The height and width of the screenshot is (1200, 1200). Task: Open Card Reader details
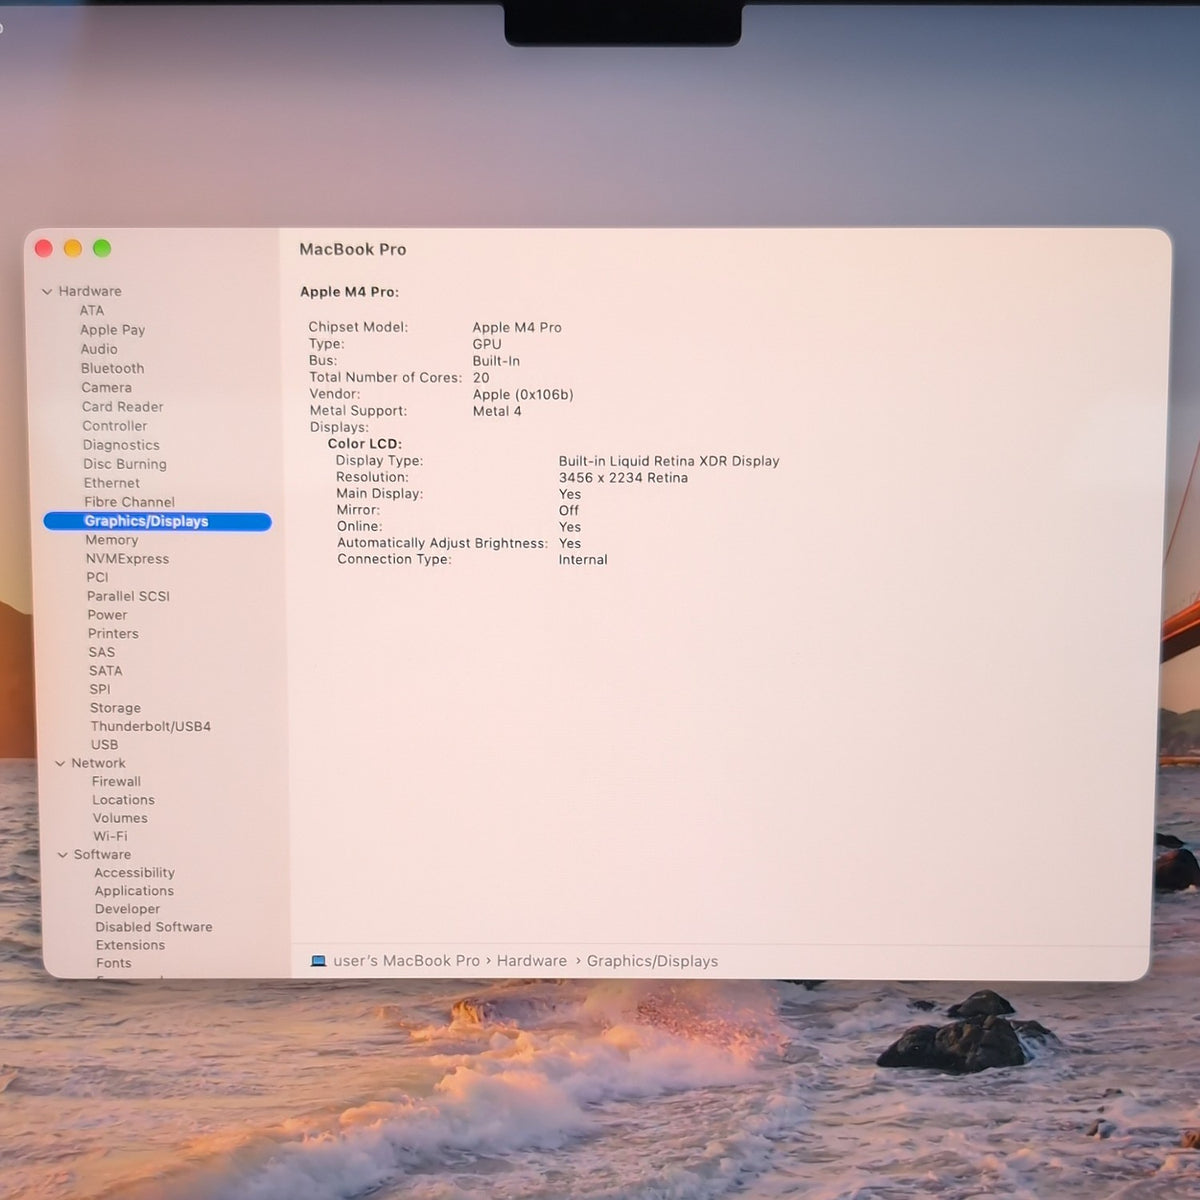pos(123,407)
